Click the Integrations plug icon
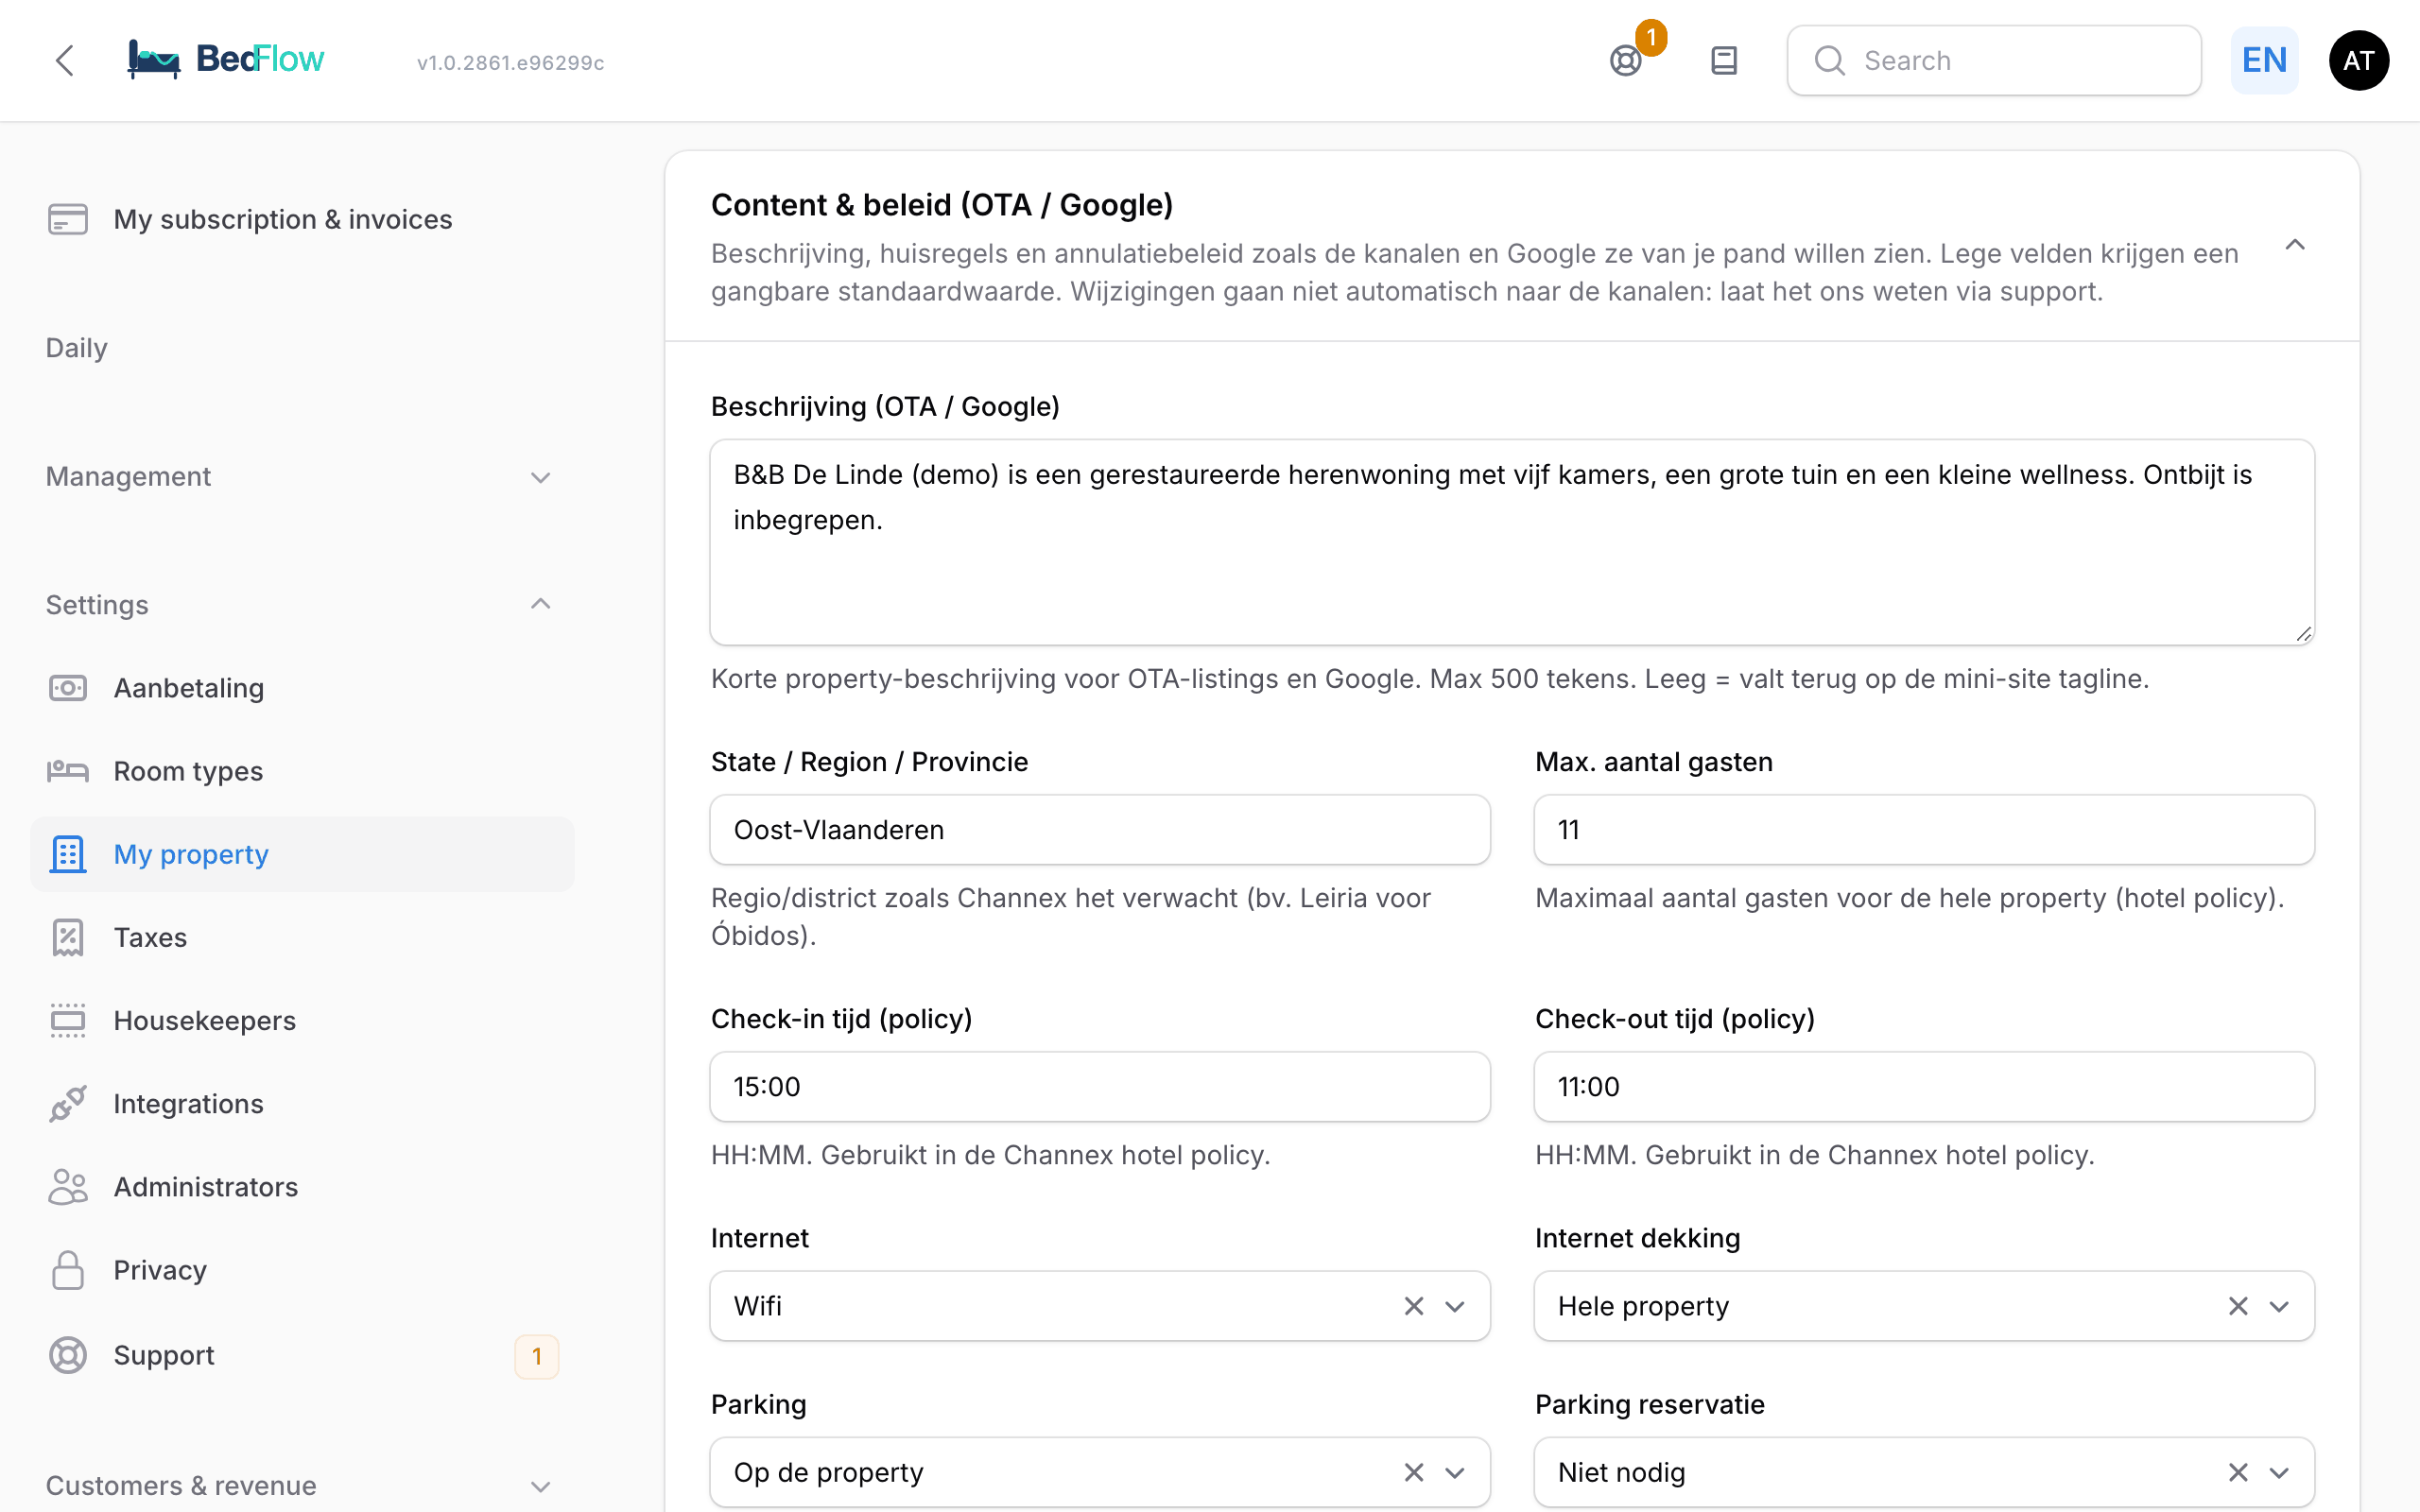 68,1103
